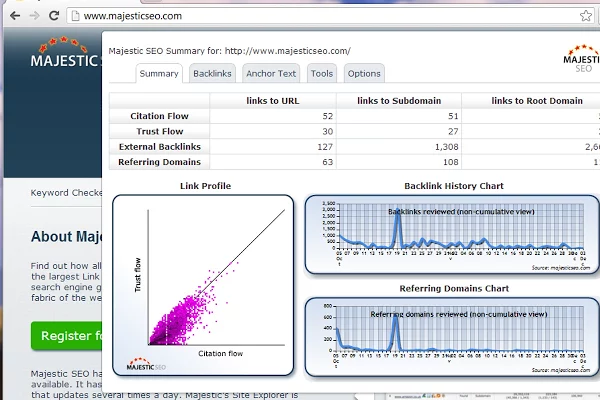The height and width of the screenshot is (400, 600).
Task: Go to the Options tab
Action: click(x=364, y=73)
